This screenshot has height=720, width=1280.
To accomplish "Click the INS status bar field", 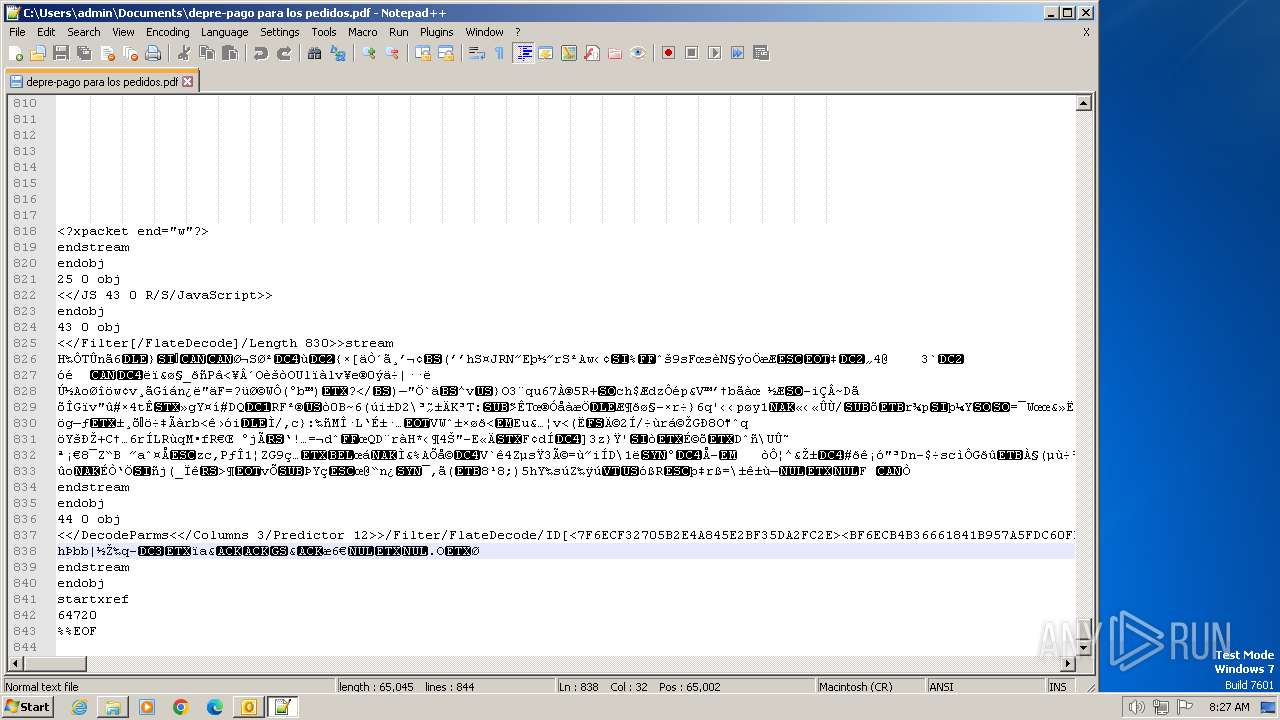I will pyautogui.click(x=1057, y=687).
